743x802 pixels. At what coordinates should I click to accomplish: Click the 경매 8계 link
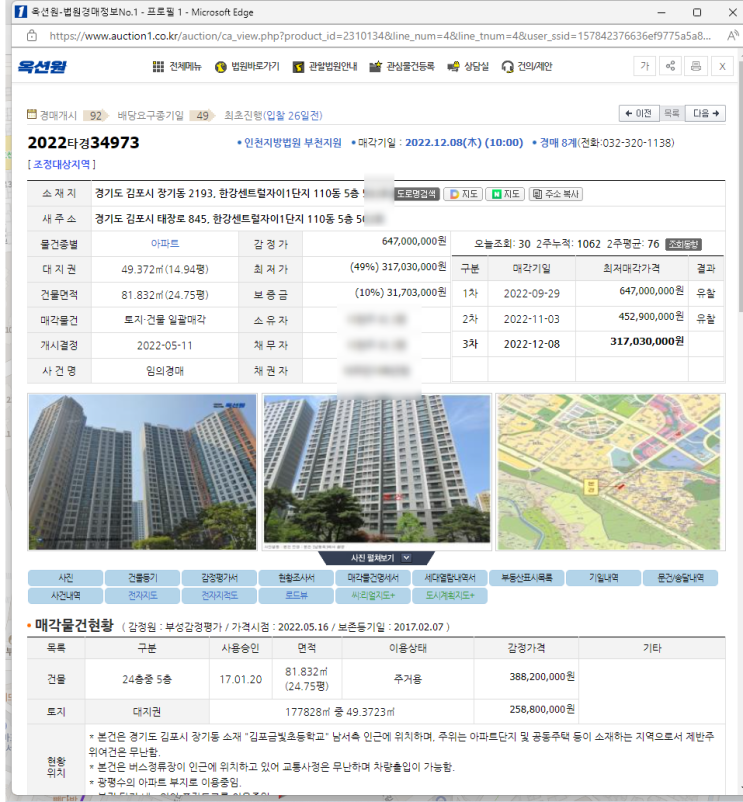[558, 143]
